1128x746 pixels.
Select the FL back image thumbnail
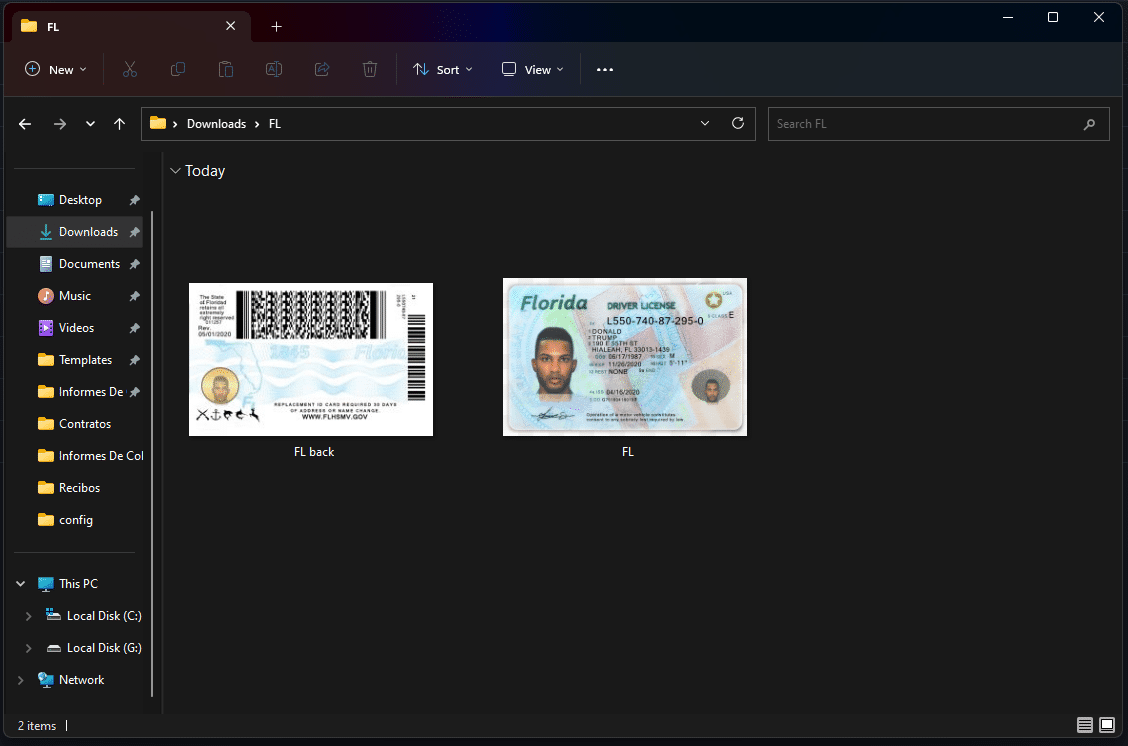(x=311, y=359)
